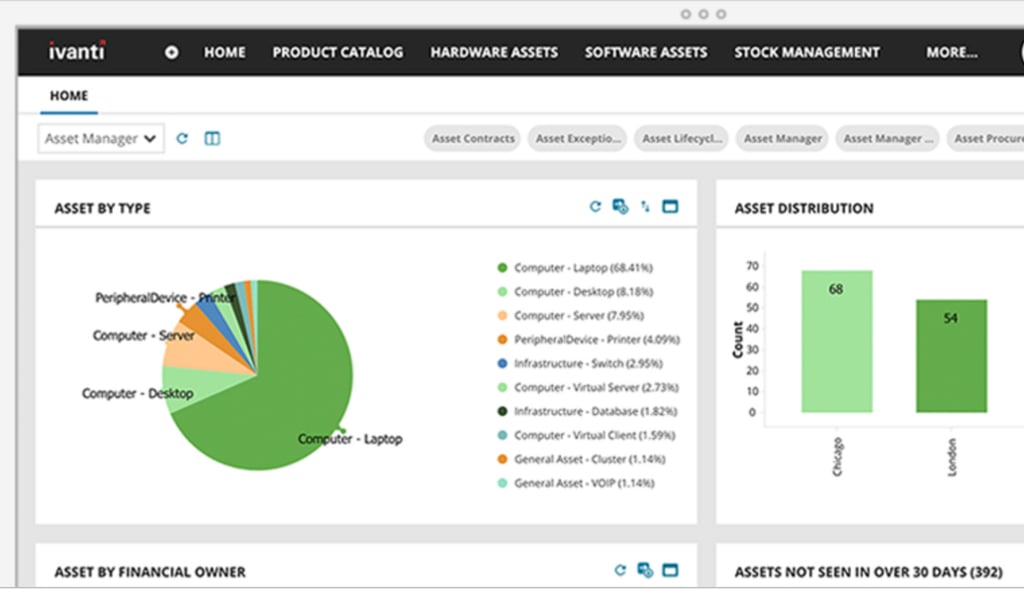1024x589 pixels.
Task: Click the Chicago bar showing 68
Action: click(x=837, y=342)
